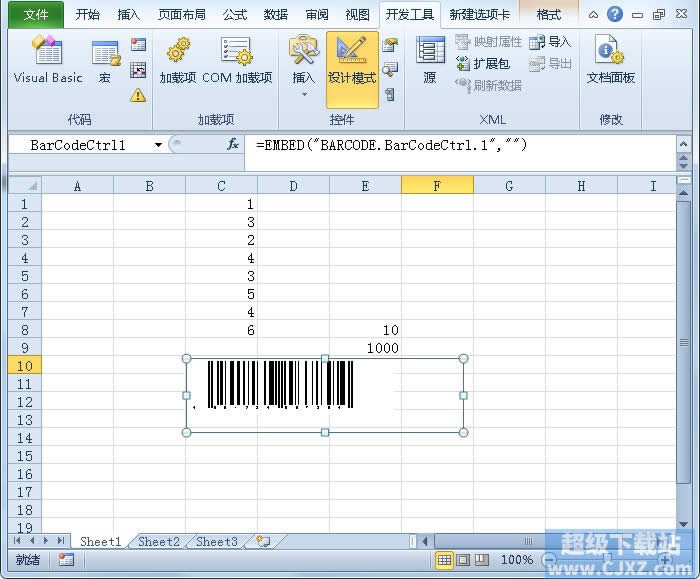The image size is (700, 579).
Task: Click 扩展包 expansion packs
Action: point(483,63)
